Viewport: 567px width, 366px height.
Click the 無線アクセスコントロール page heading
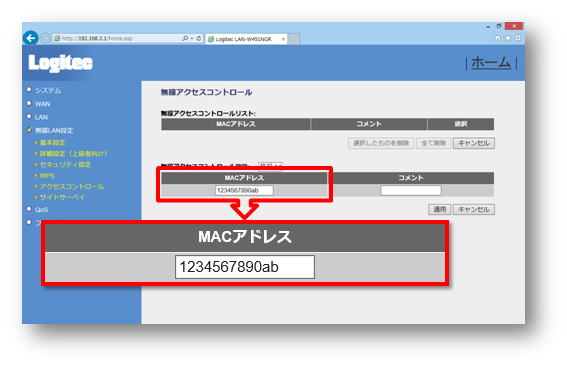[206, 93]
